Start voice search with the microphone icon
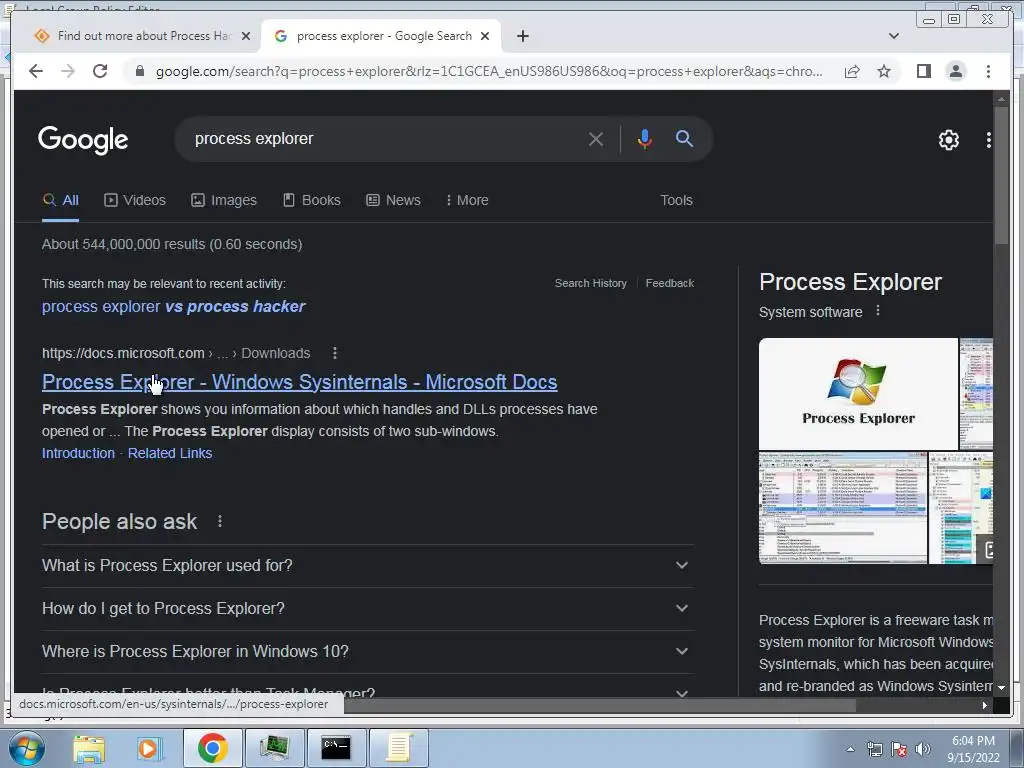The image size is (1024, 768). click(645, 139)
